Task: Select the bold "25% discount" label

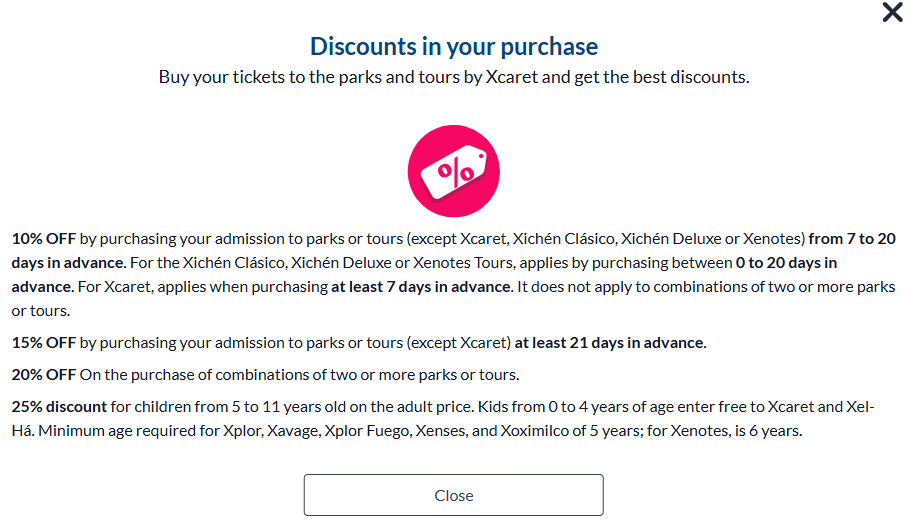Action: [59, 407]
